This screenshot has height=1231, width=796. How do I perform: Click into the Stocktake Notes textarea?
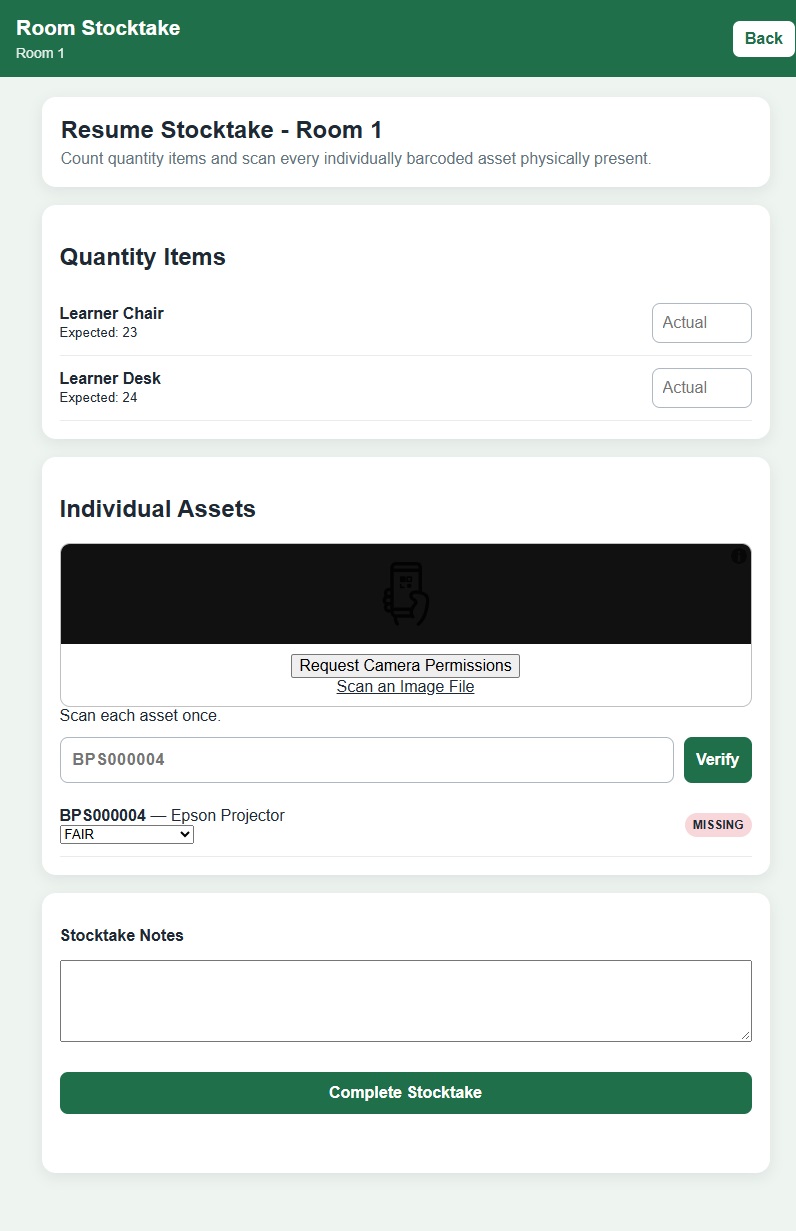(406, 1001)
